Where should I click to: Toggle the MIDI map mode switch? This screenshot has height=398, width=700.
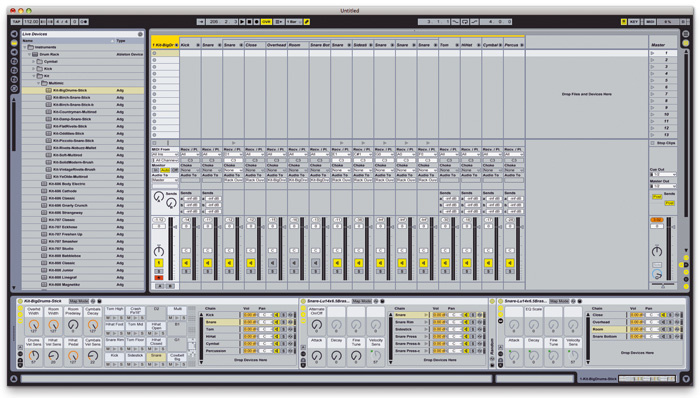650,21
